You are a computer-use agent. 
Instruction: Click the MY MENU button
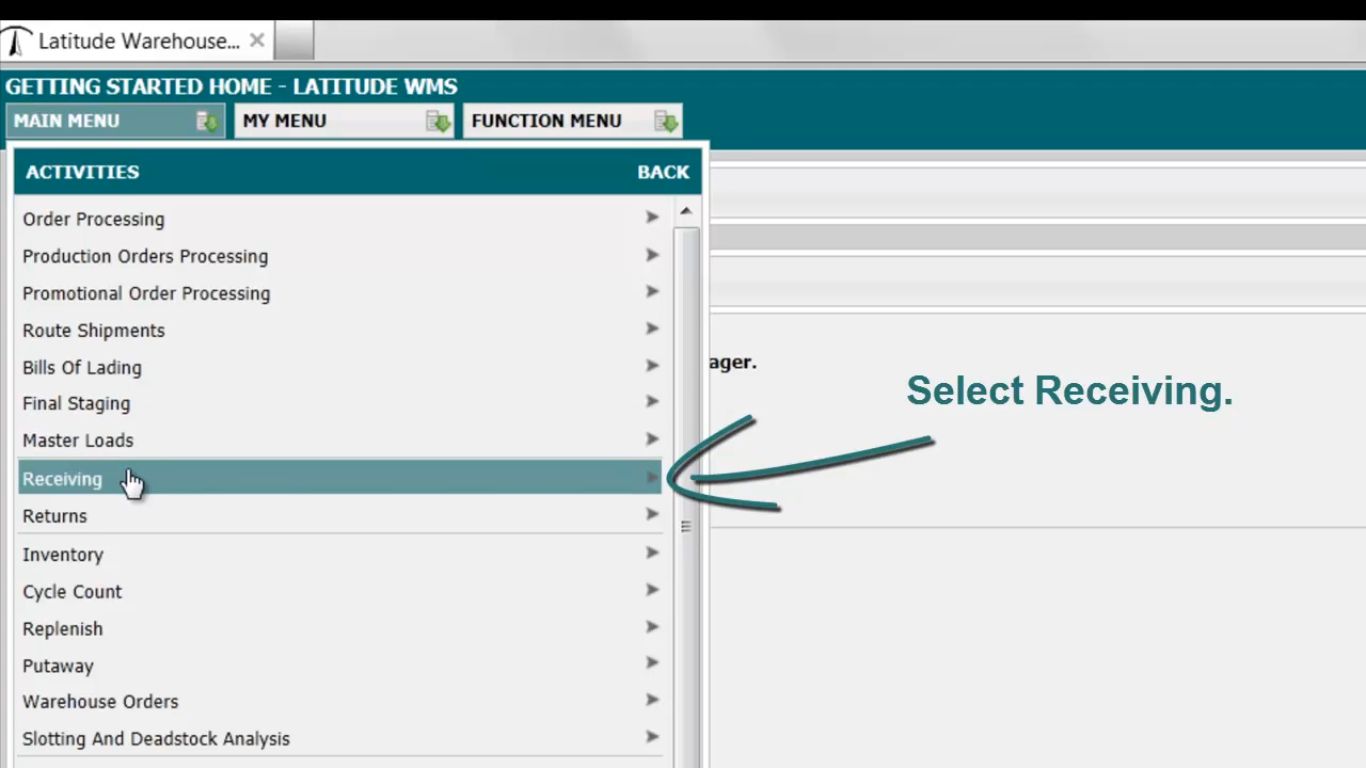point(344,121)
